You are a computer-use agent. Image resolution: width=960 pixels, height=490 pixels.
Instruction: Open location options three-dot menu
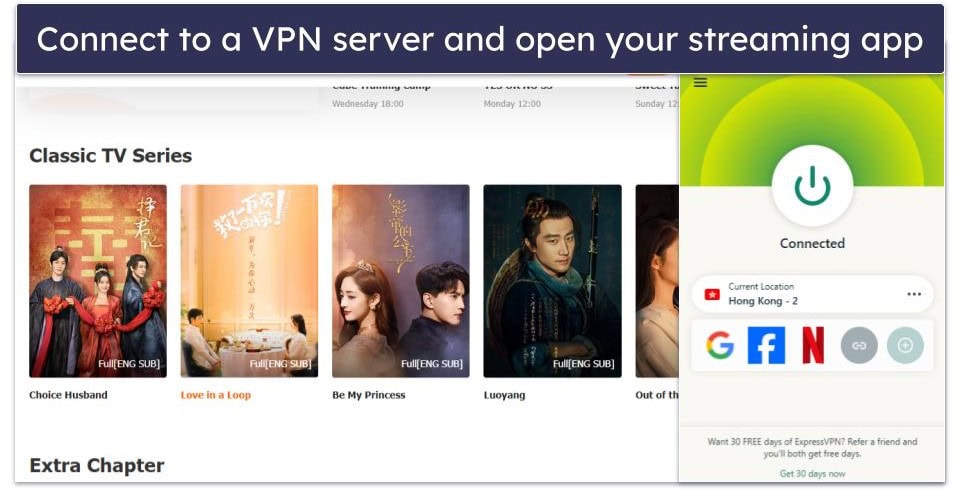(x=913, y=294)
